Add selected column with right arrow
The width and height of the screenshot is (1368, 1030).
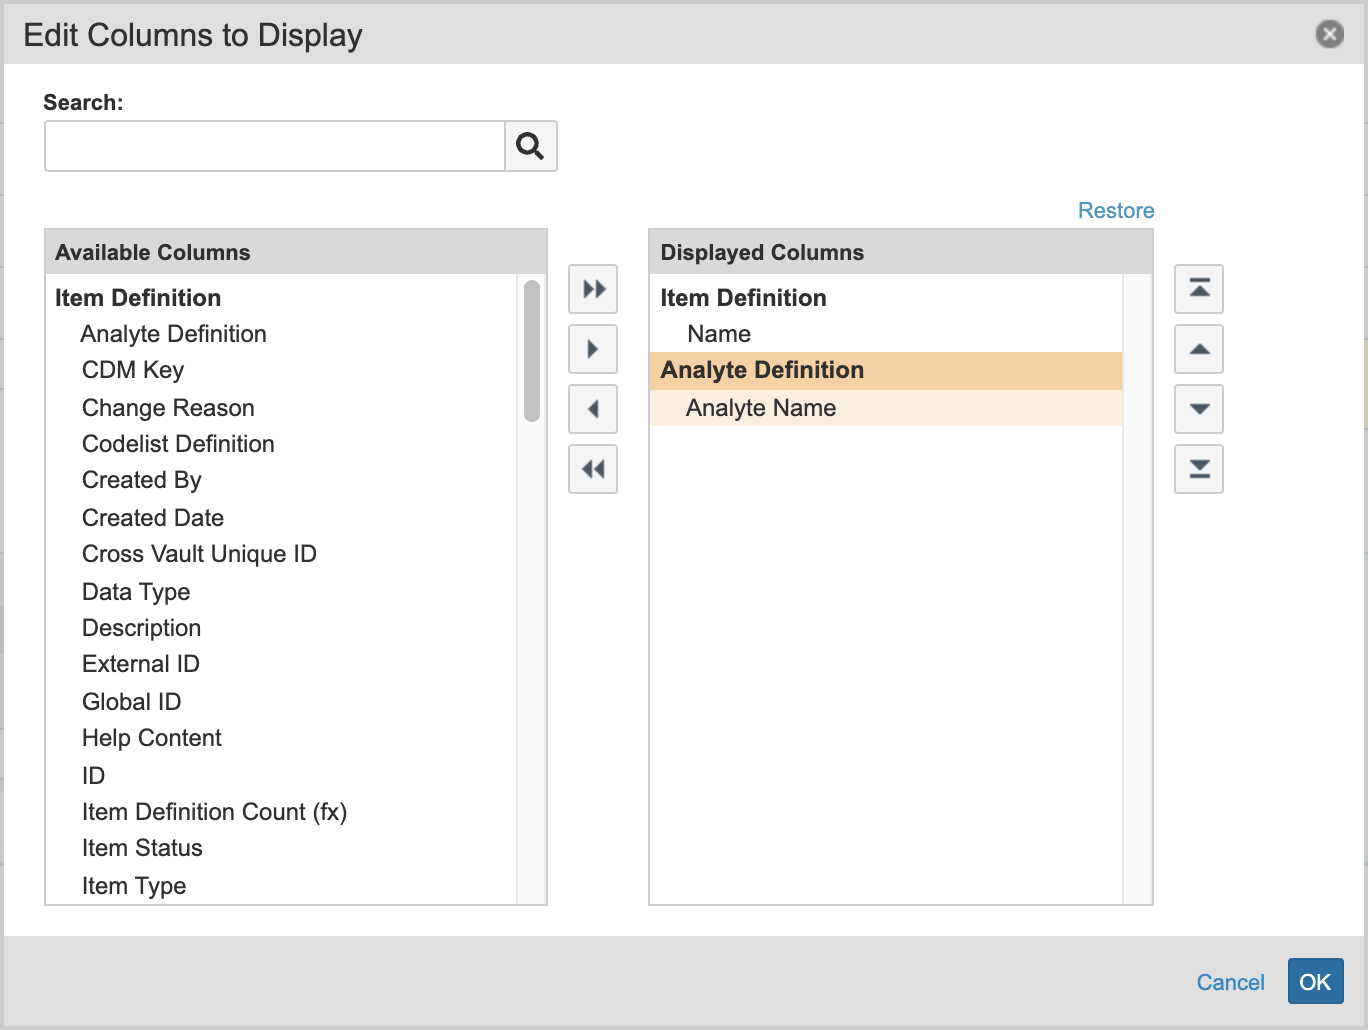[593, 349]
